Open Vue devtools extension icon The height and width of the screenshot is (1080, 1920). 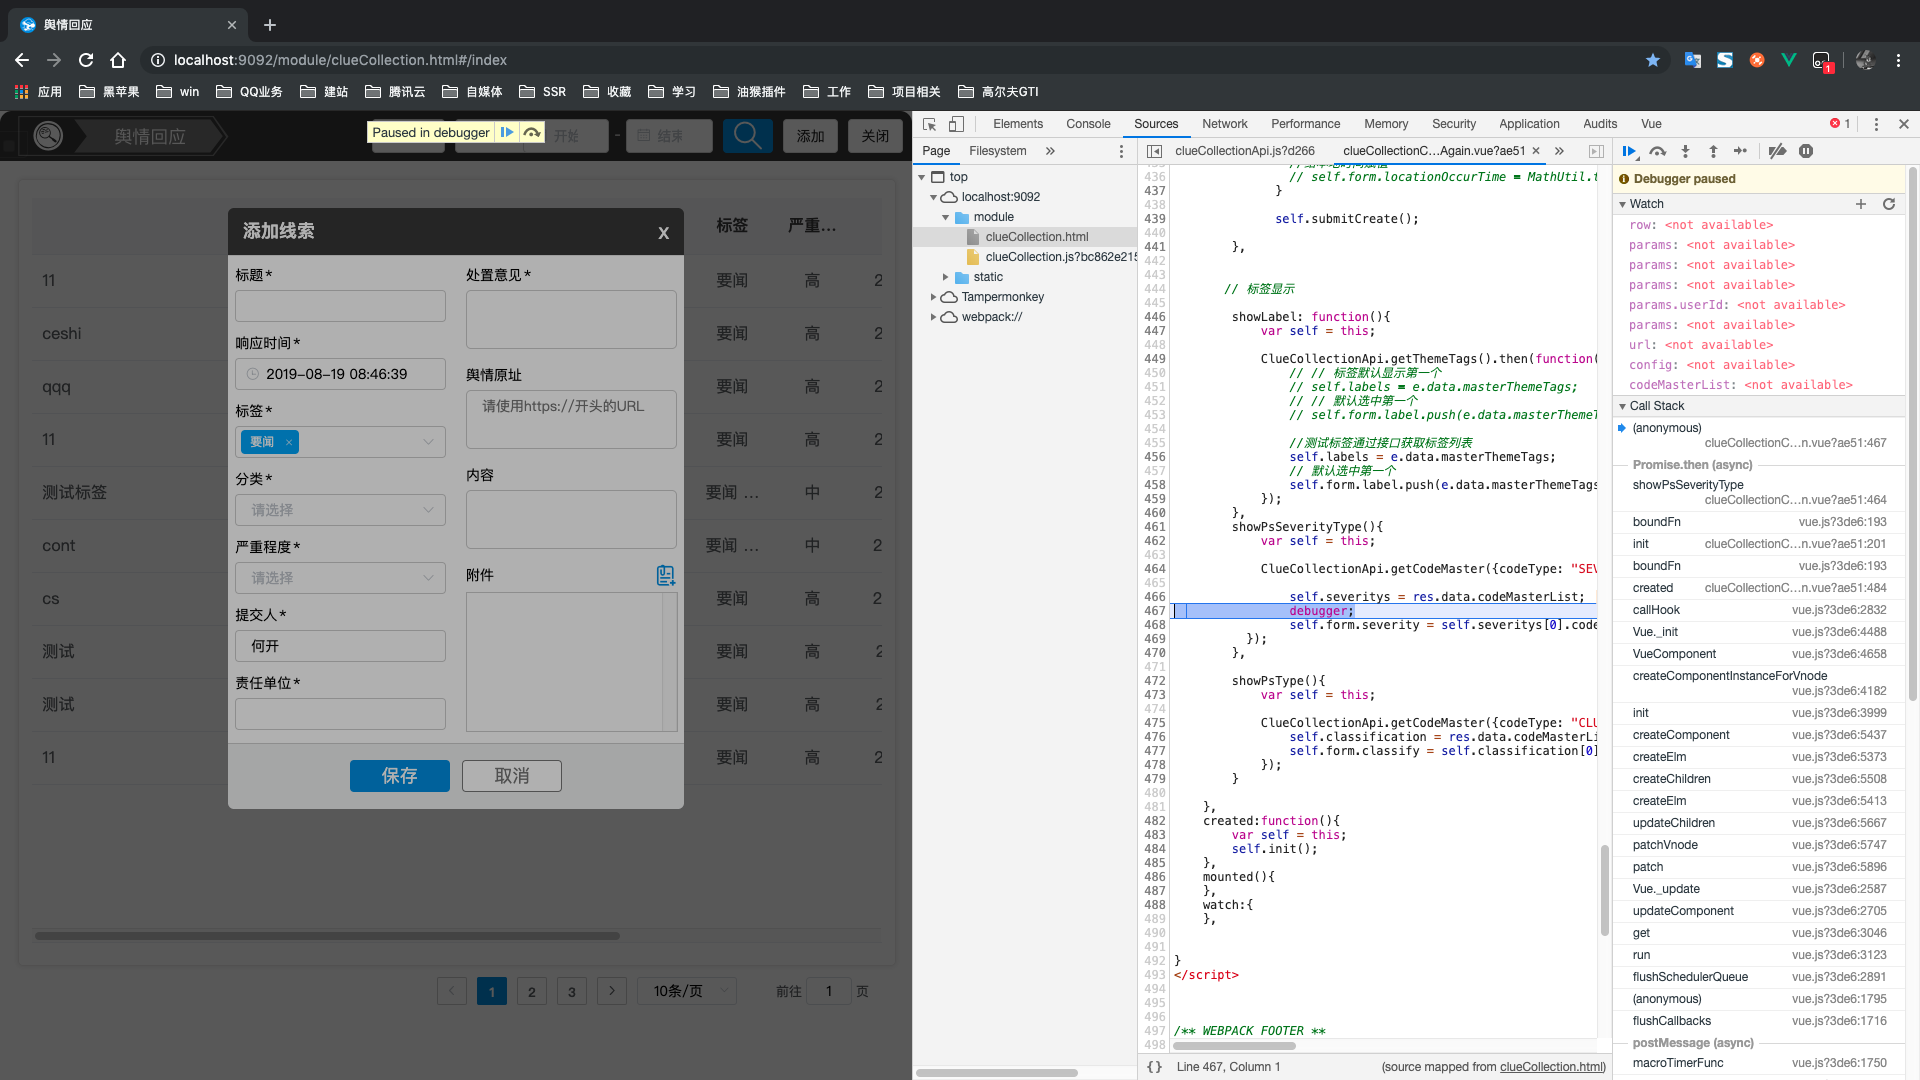1789,60
